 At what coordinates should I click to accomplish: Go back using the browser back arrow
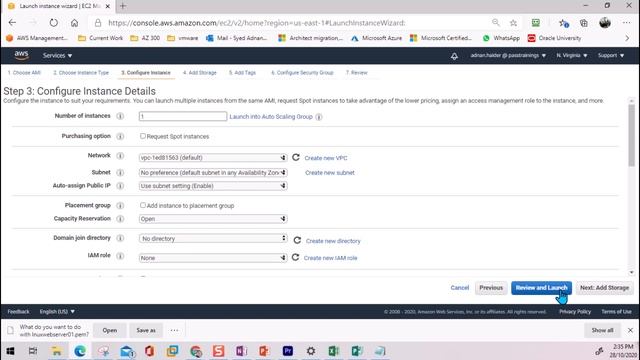(12, 23)
